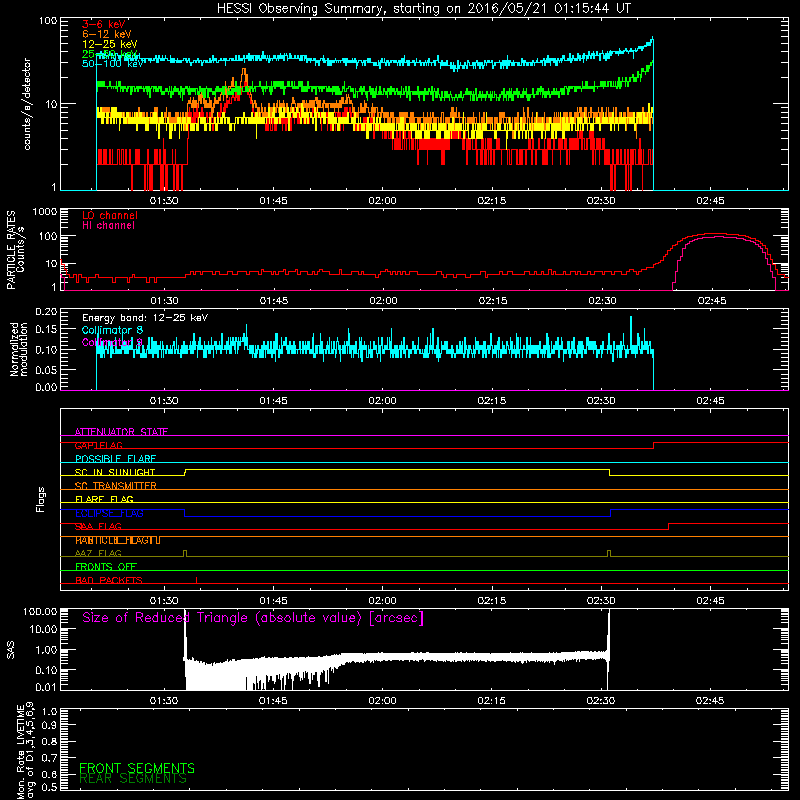800x800 pixels.
Task: Select the Collimator 8 legend label
Action: point(112,330)
